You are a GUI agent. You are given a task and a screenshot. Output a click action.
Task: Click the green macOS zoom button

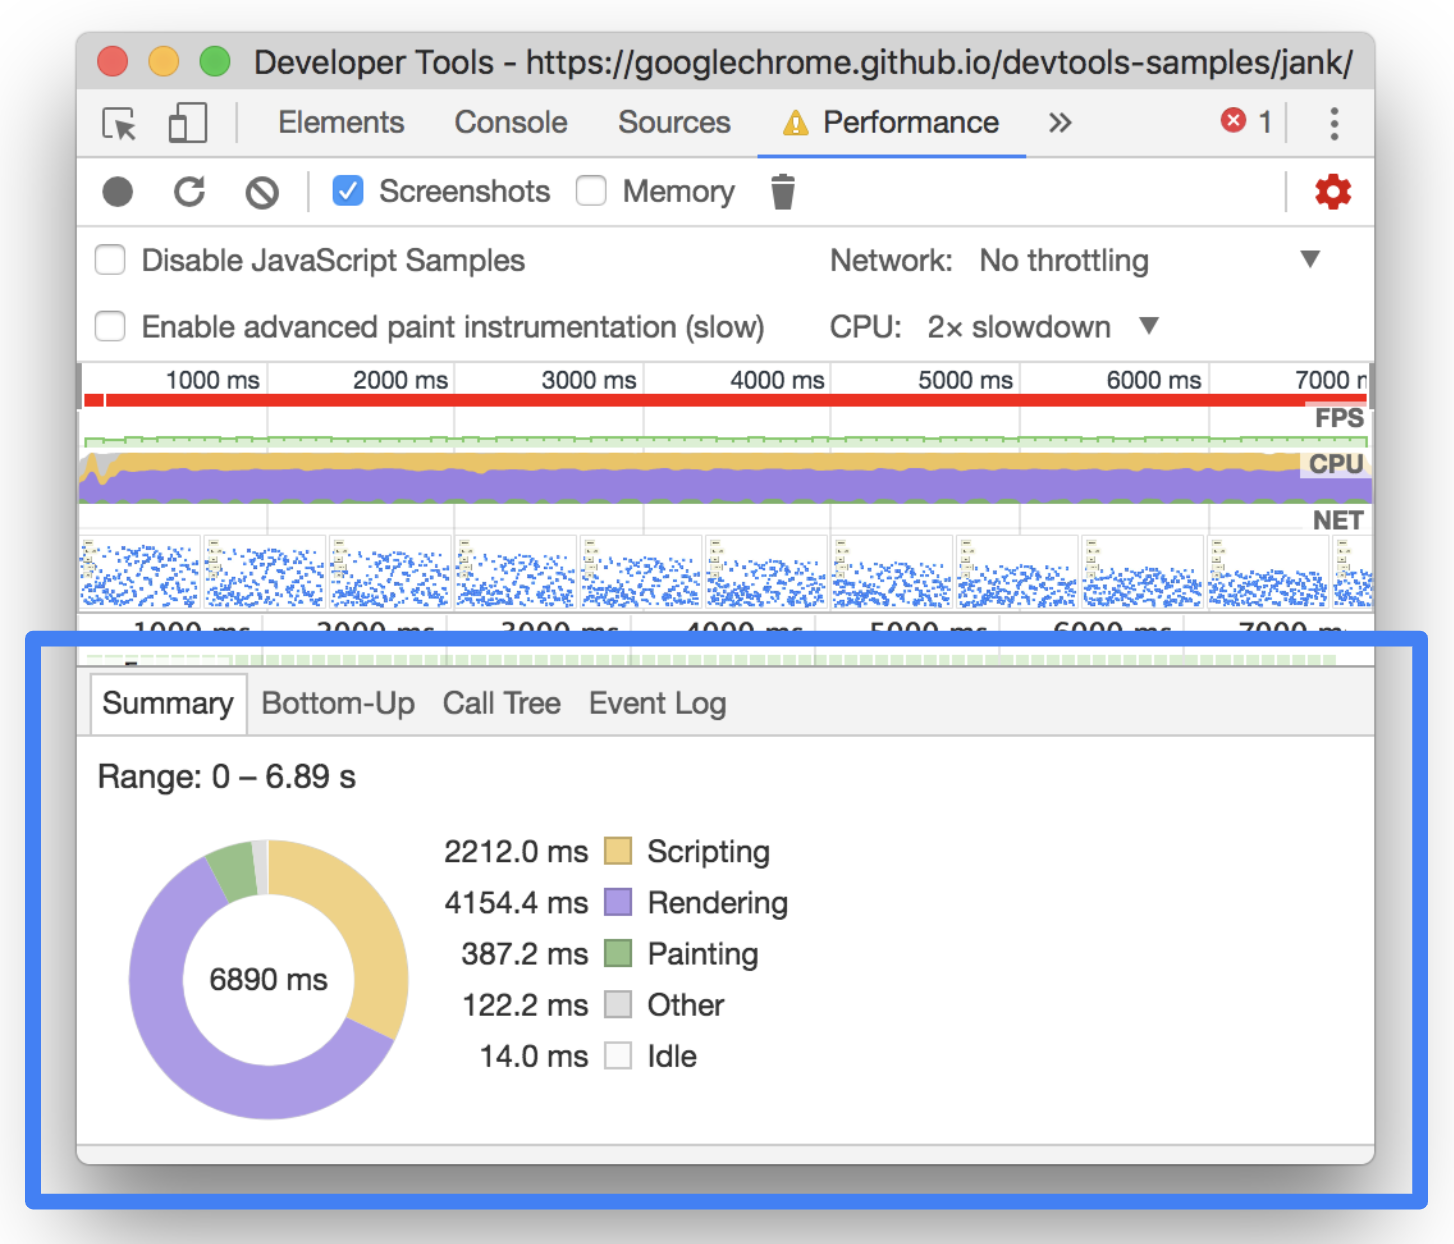(x=215, y=62)
